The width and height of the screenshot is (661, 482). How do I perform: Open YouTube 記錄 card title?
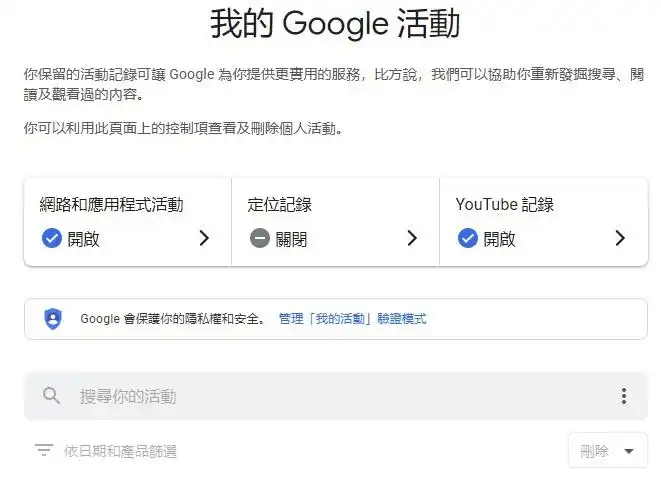[x=504, y=205]
